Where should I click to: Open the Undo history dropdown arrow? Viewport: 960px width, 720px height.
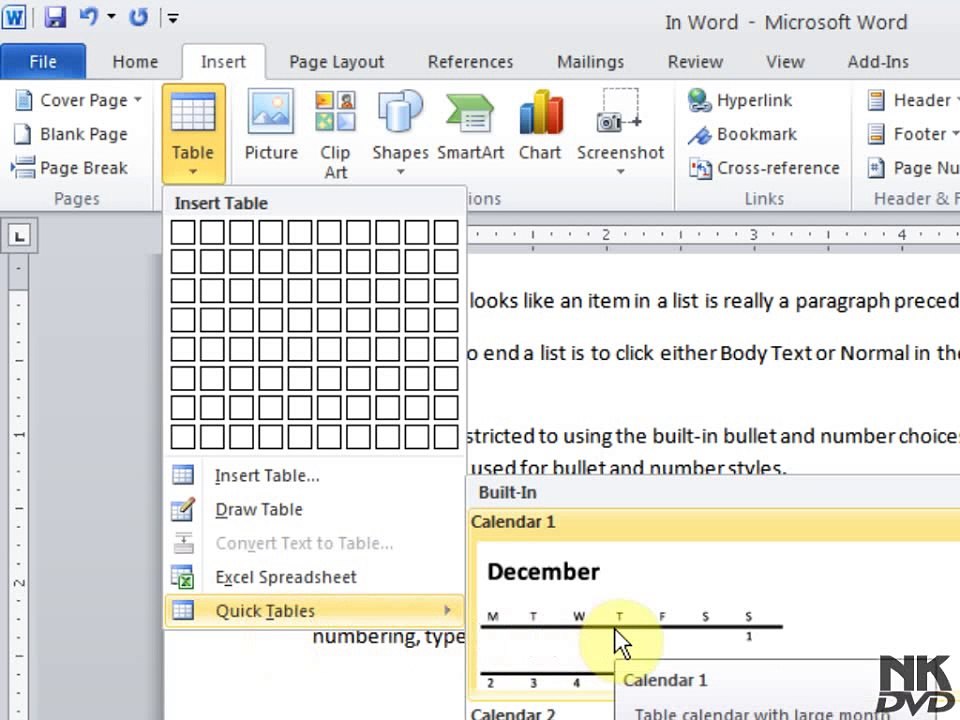pyautogui.click(x=111, y=17)
